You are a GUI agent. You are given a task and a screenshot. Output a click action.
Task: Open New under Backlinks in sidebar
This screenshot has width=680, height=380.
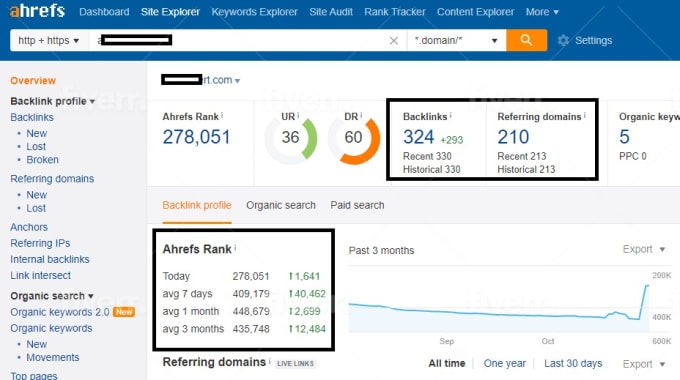point(36,133)
